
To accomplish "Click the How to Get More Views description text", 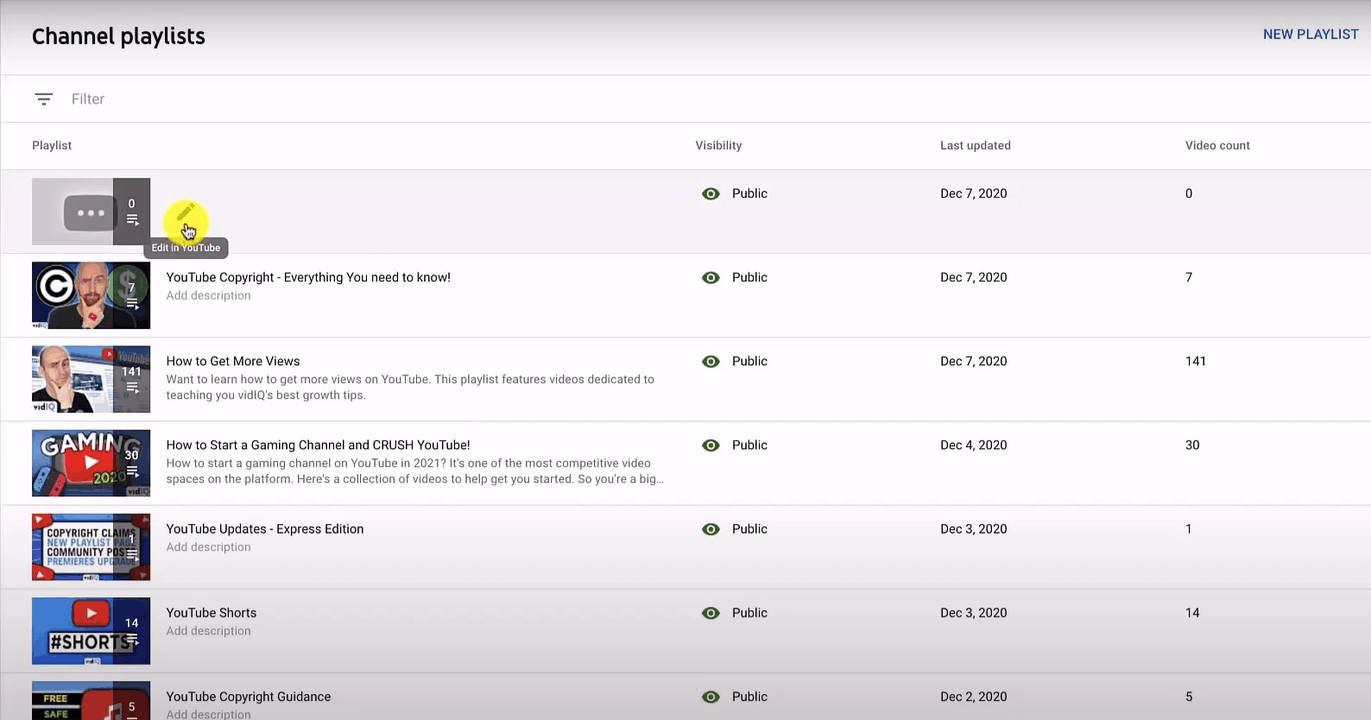I will tap(410, 387).
